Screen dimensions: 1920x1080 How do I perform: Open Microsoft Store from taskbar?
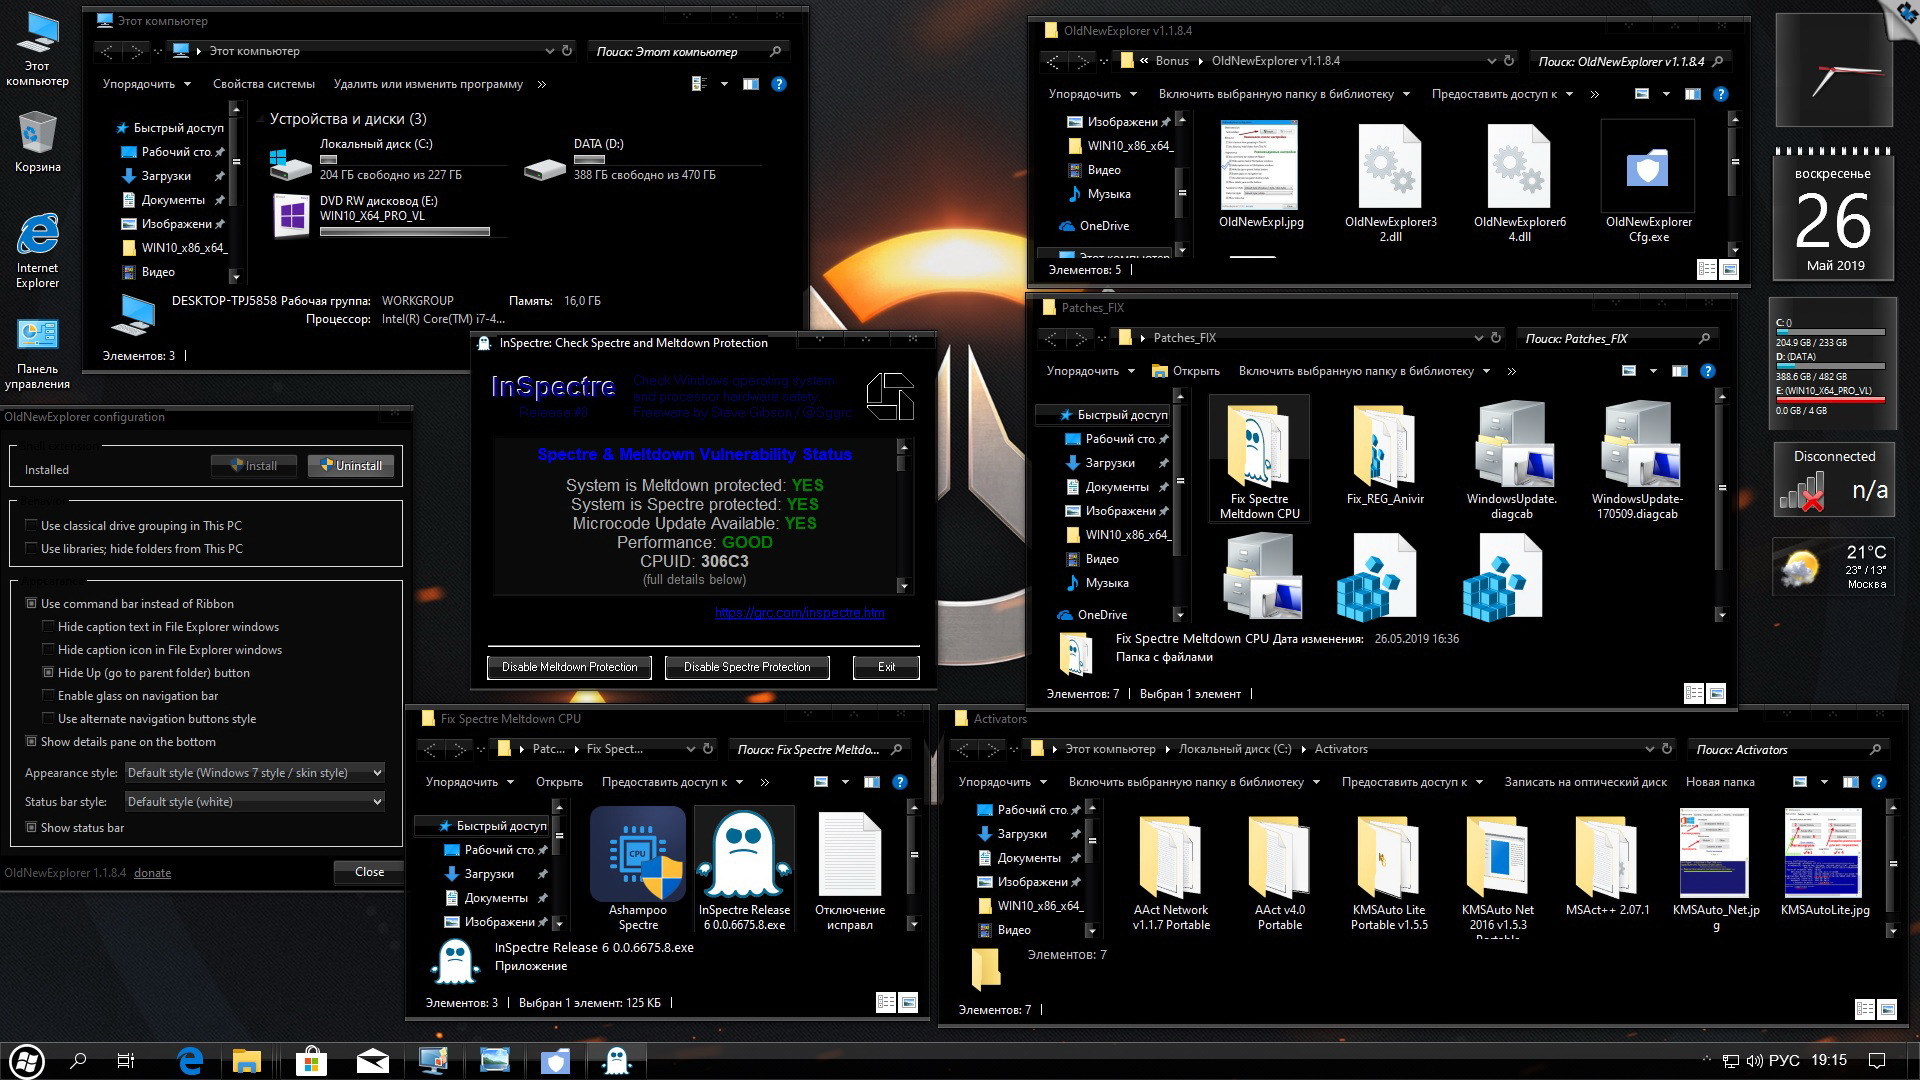click(x=311, y=1060)
